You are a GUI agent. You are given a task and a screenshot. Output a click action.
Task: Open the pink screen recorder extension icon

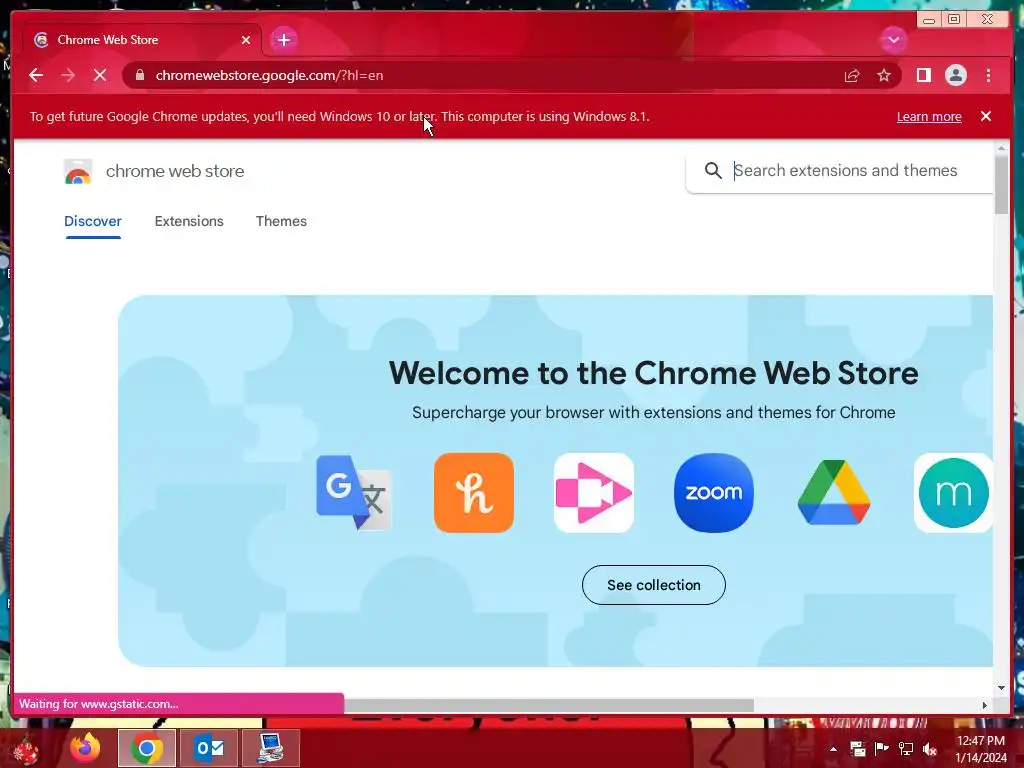tap(594, 492)
